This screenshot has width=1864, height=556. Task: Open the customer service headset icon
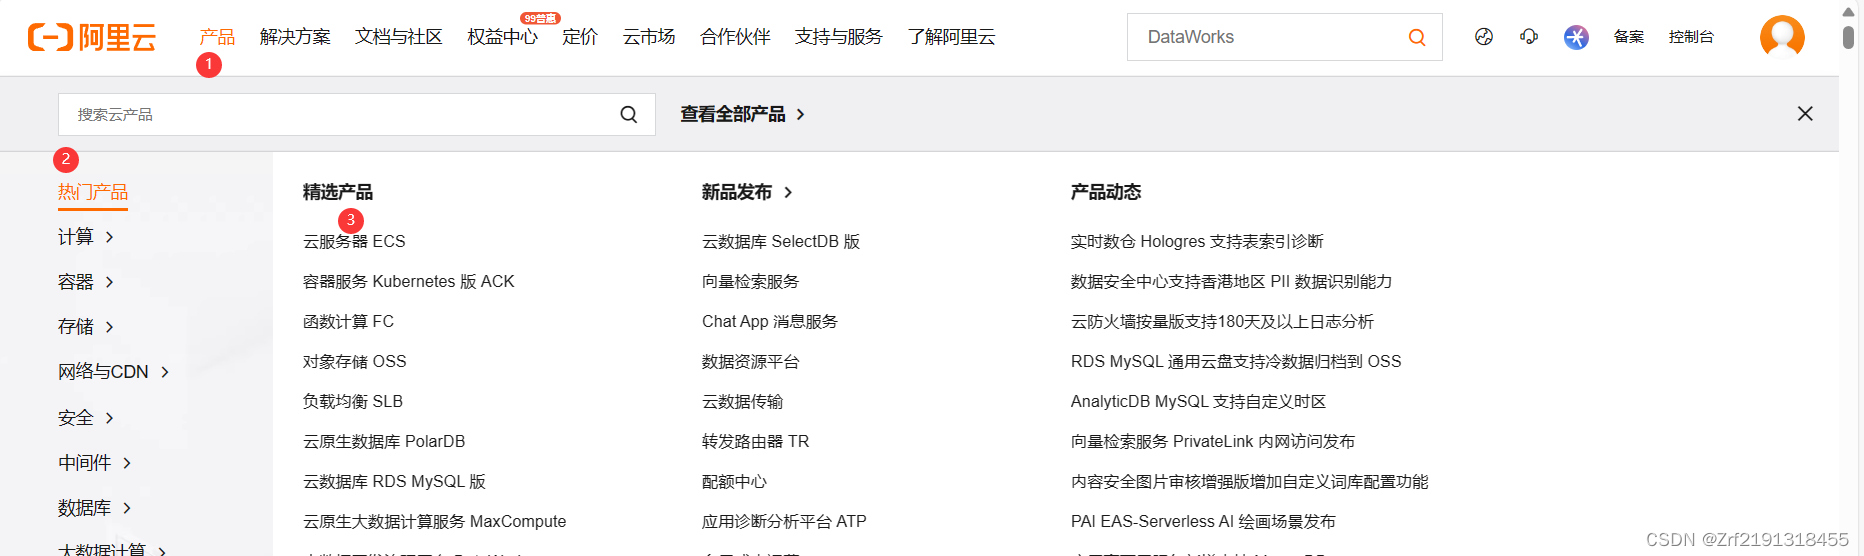point(1529,37)
